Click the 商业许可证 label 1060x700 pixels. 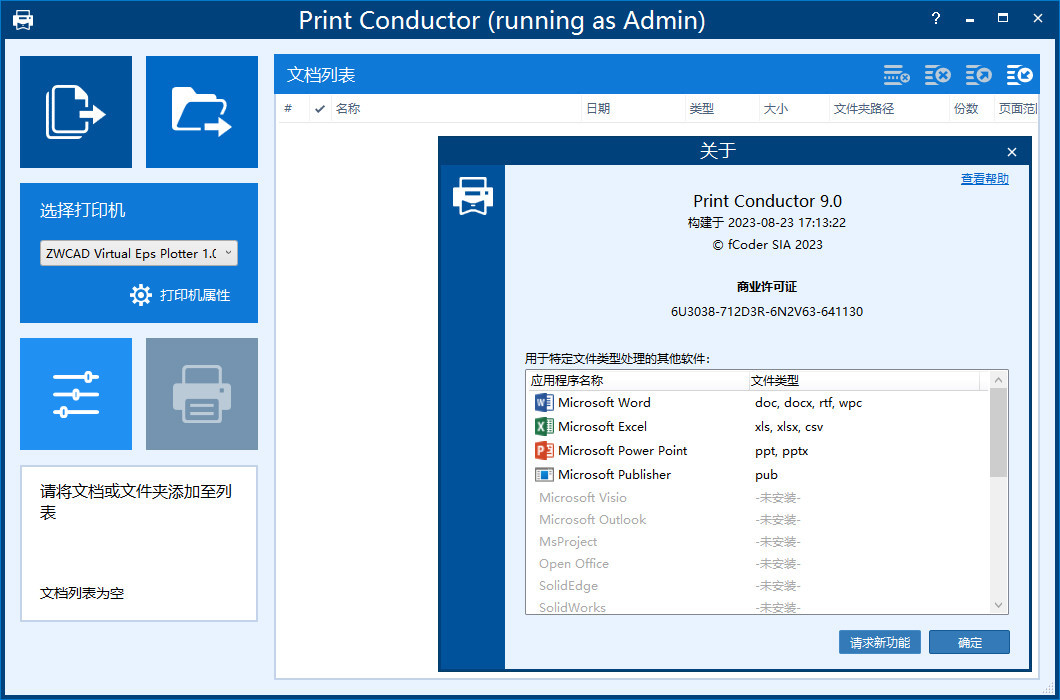tap(767, 287)
